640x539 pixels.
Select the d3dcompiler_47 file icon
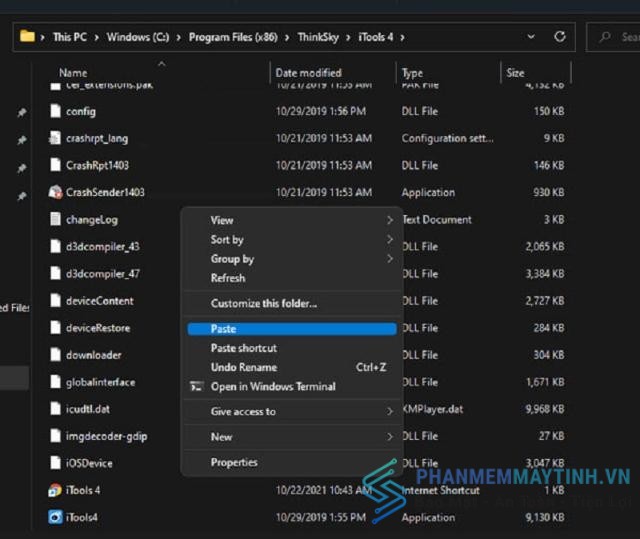(x=55, y=273)
